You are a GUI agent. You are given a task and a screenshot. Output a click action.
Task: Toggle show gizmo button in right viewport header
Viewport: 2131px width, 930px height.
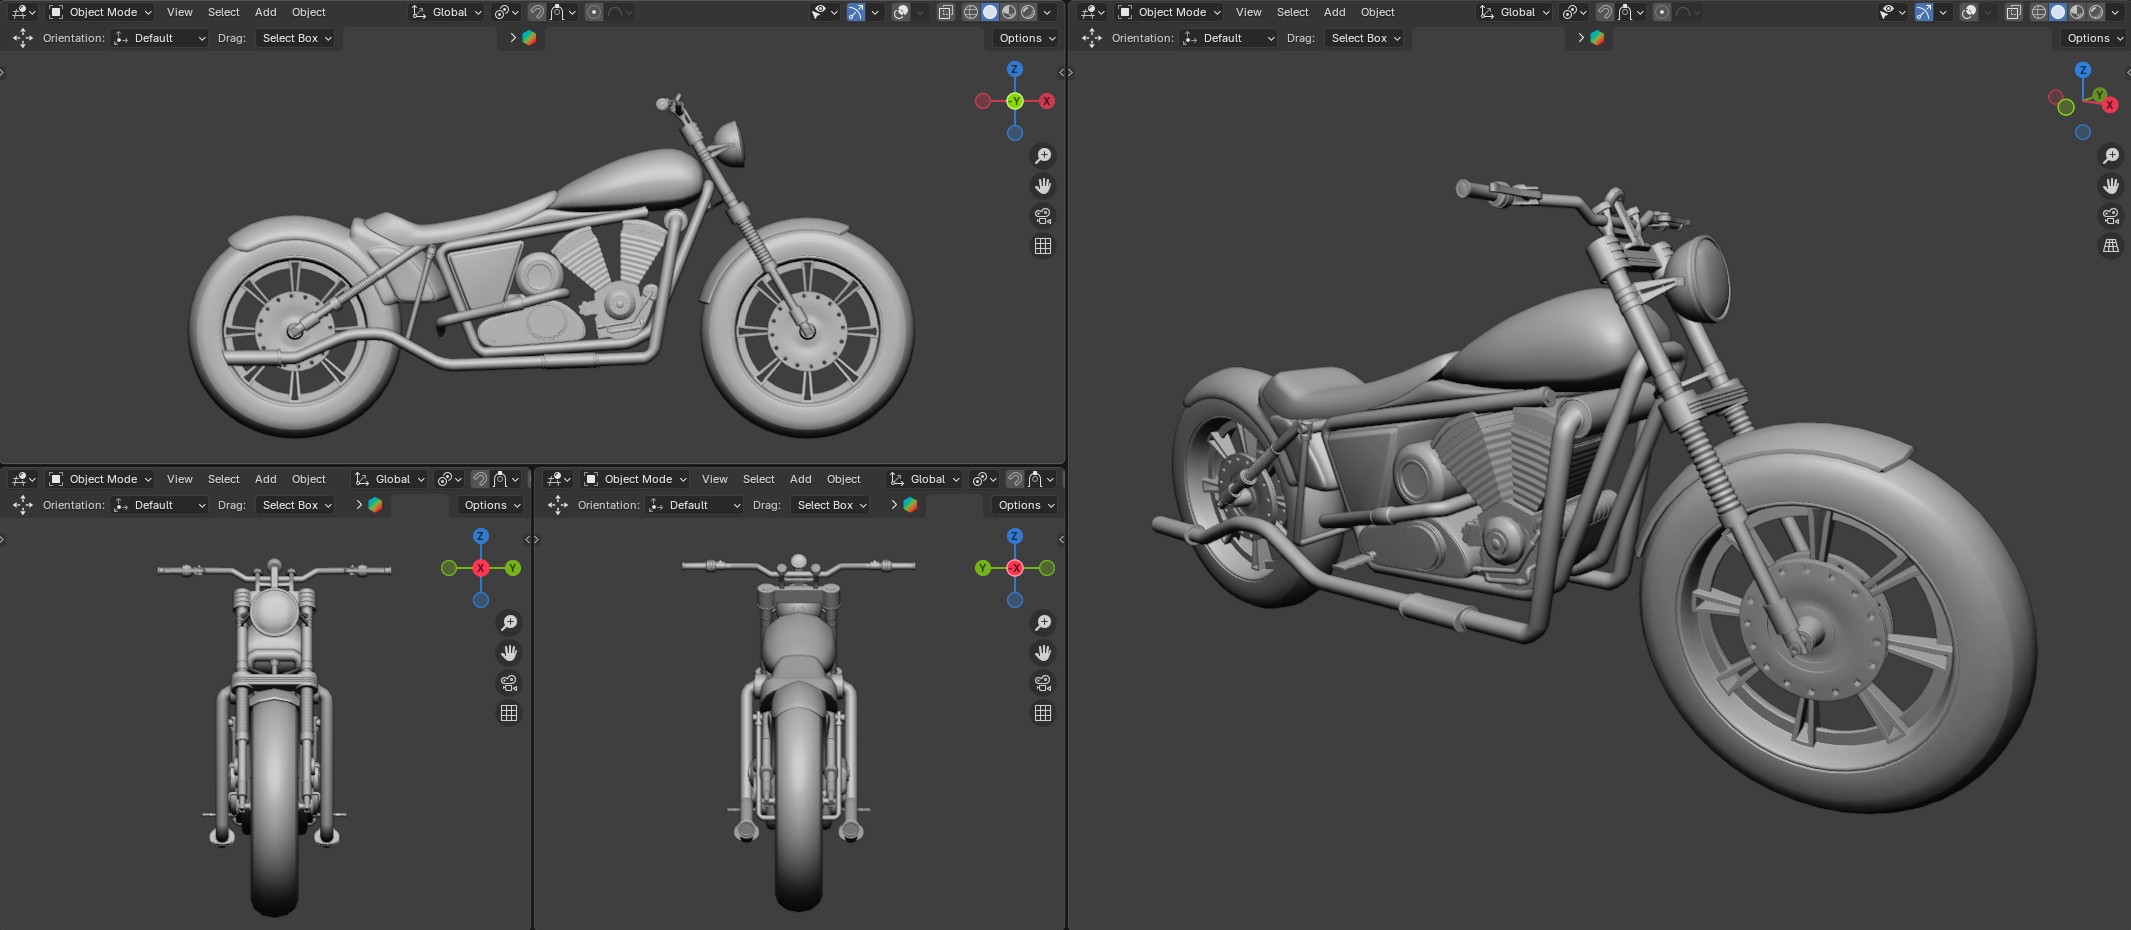1924,12
